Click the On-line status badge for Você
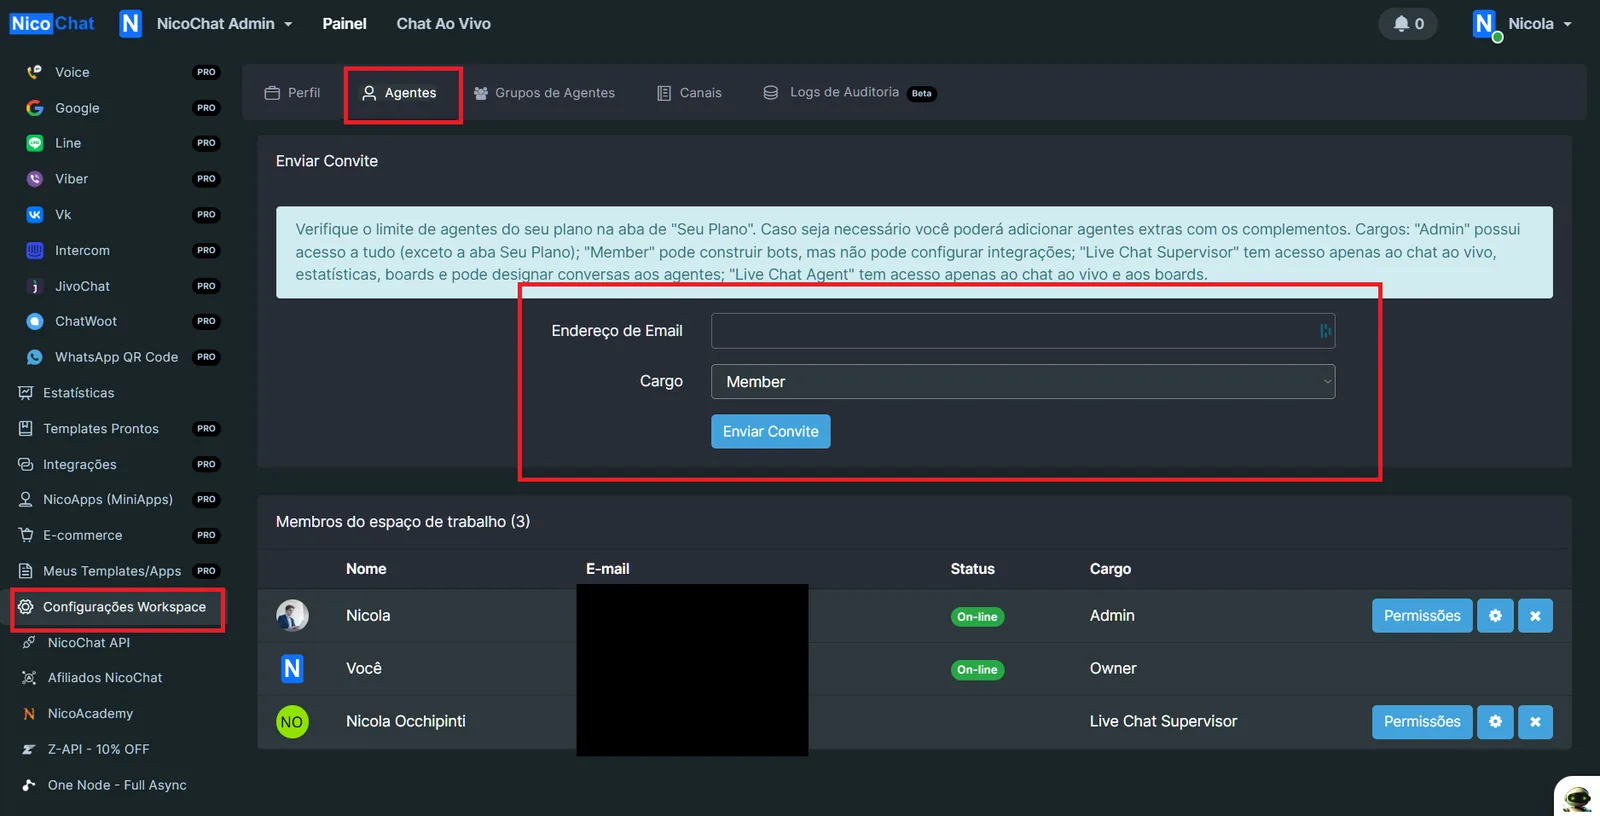The height and width of the screenshot is (816, 1600). [x=977, y=670]
